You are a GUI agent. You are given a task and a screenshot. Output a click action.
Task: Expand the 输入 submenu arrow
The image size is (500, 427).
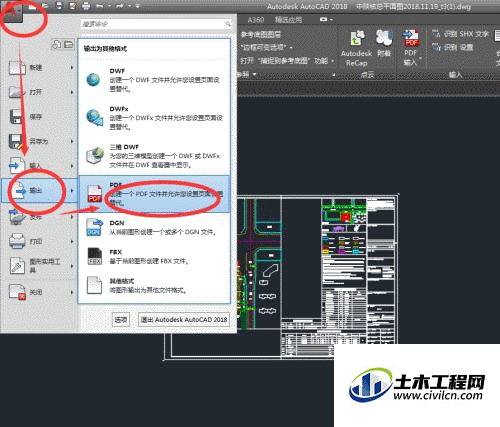72,166
